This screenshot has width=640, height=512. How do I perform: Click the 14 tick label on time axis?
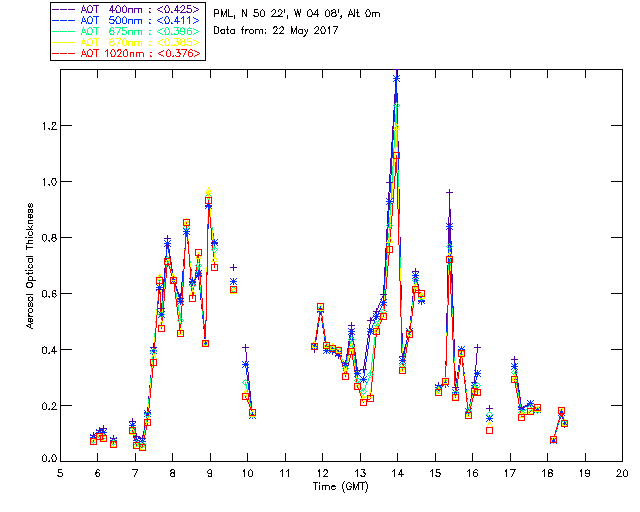(398, 473)
